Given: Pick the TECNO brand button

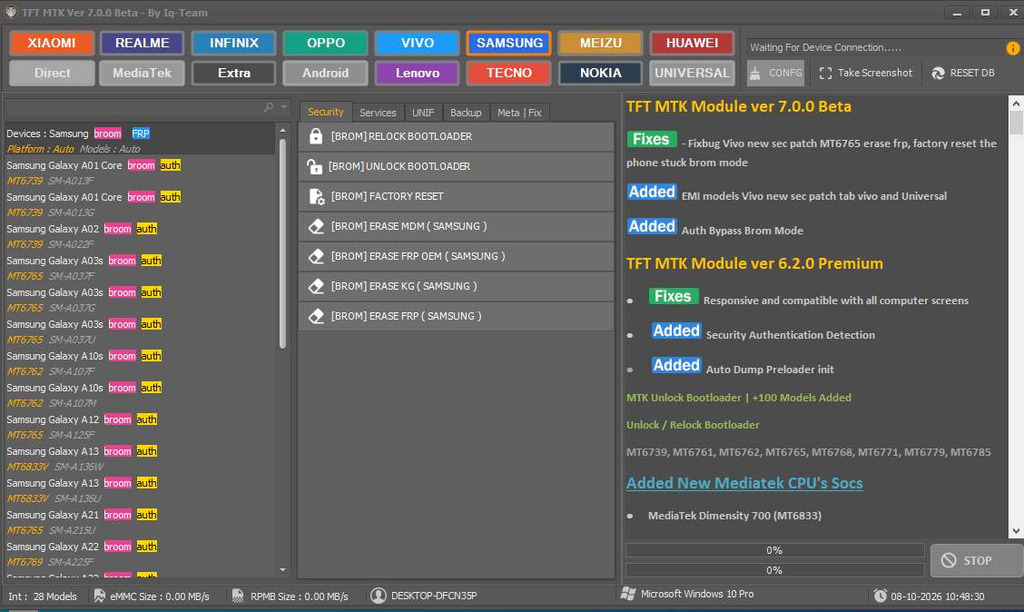Looking at the screenshot, I should point(509,73).
